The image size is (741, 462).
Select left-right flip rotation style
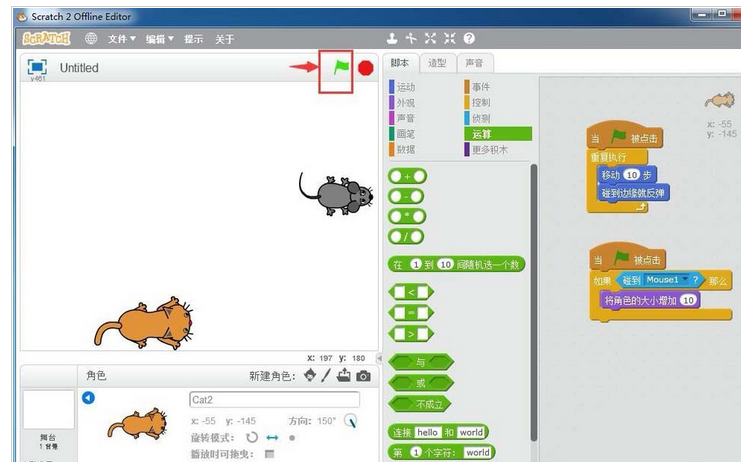[272, 438]
